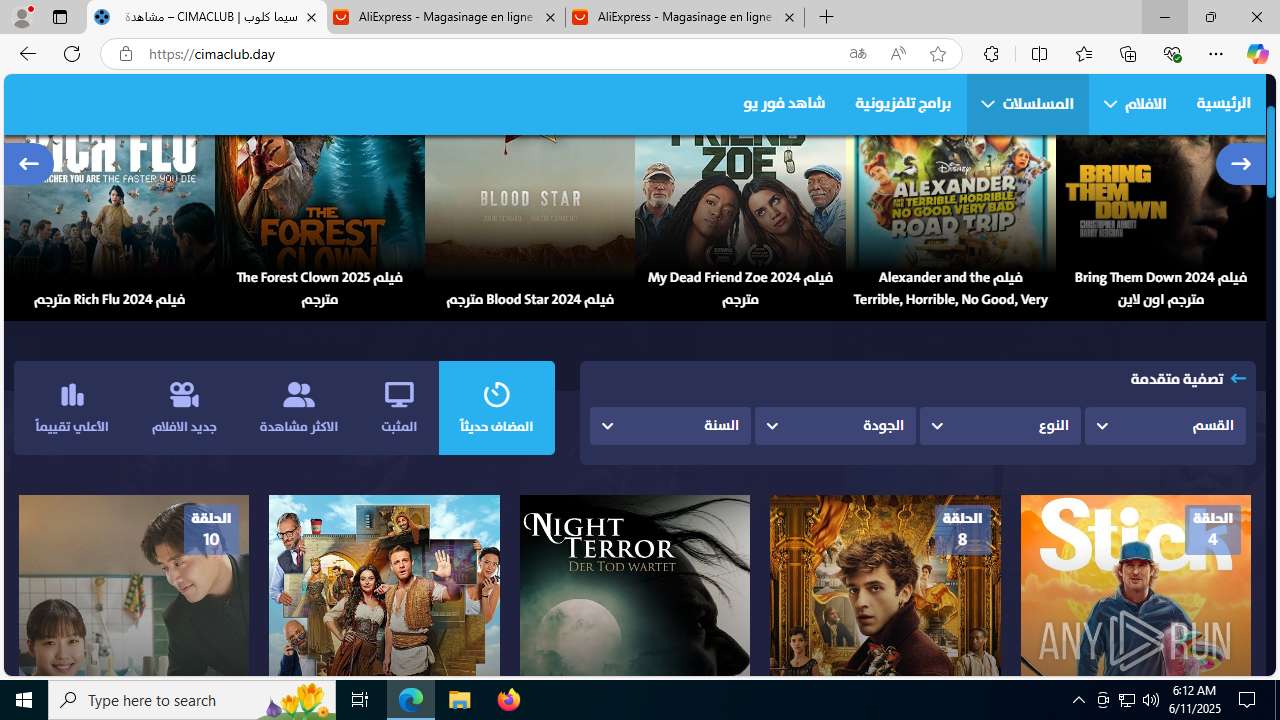Select the recently added clock icon
The width and height of the screenshot is (1280, 720).
(x=497, y=408)
